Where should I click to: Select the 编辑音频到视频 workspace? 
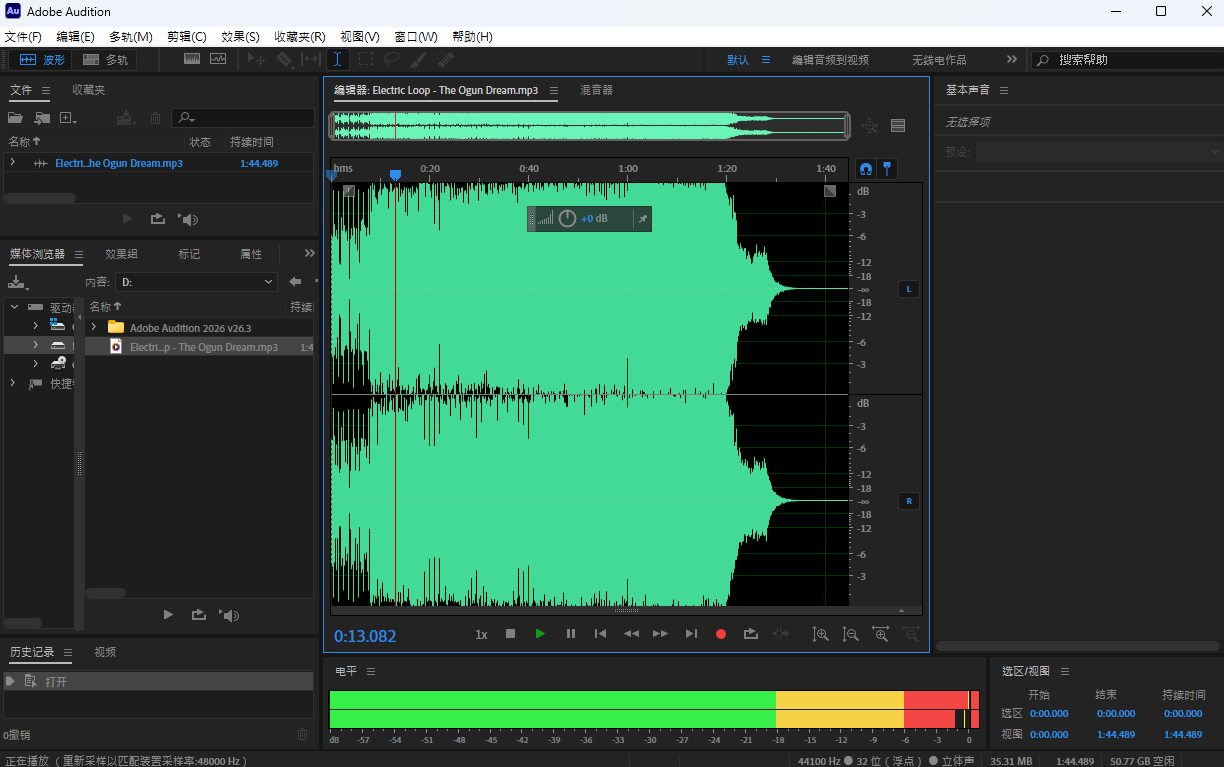(830, 60)
